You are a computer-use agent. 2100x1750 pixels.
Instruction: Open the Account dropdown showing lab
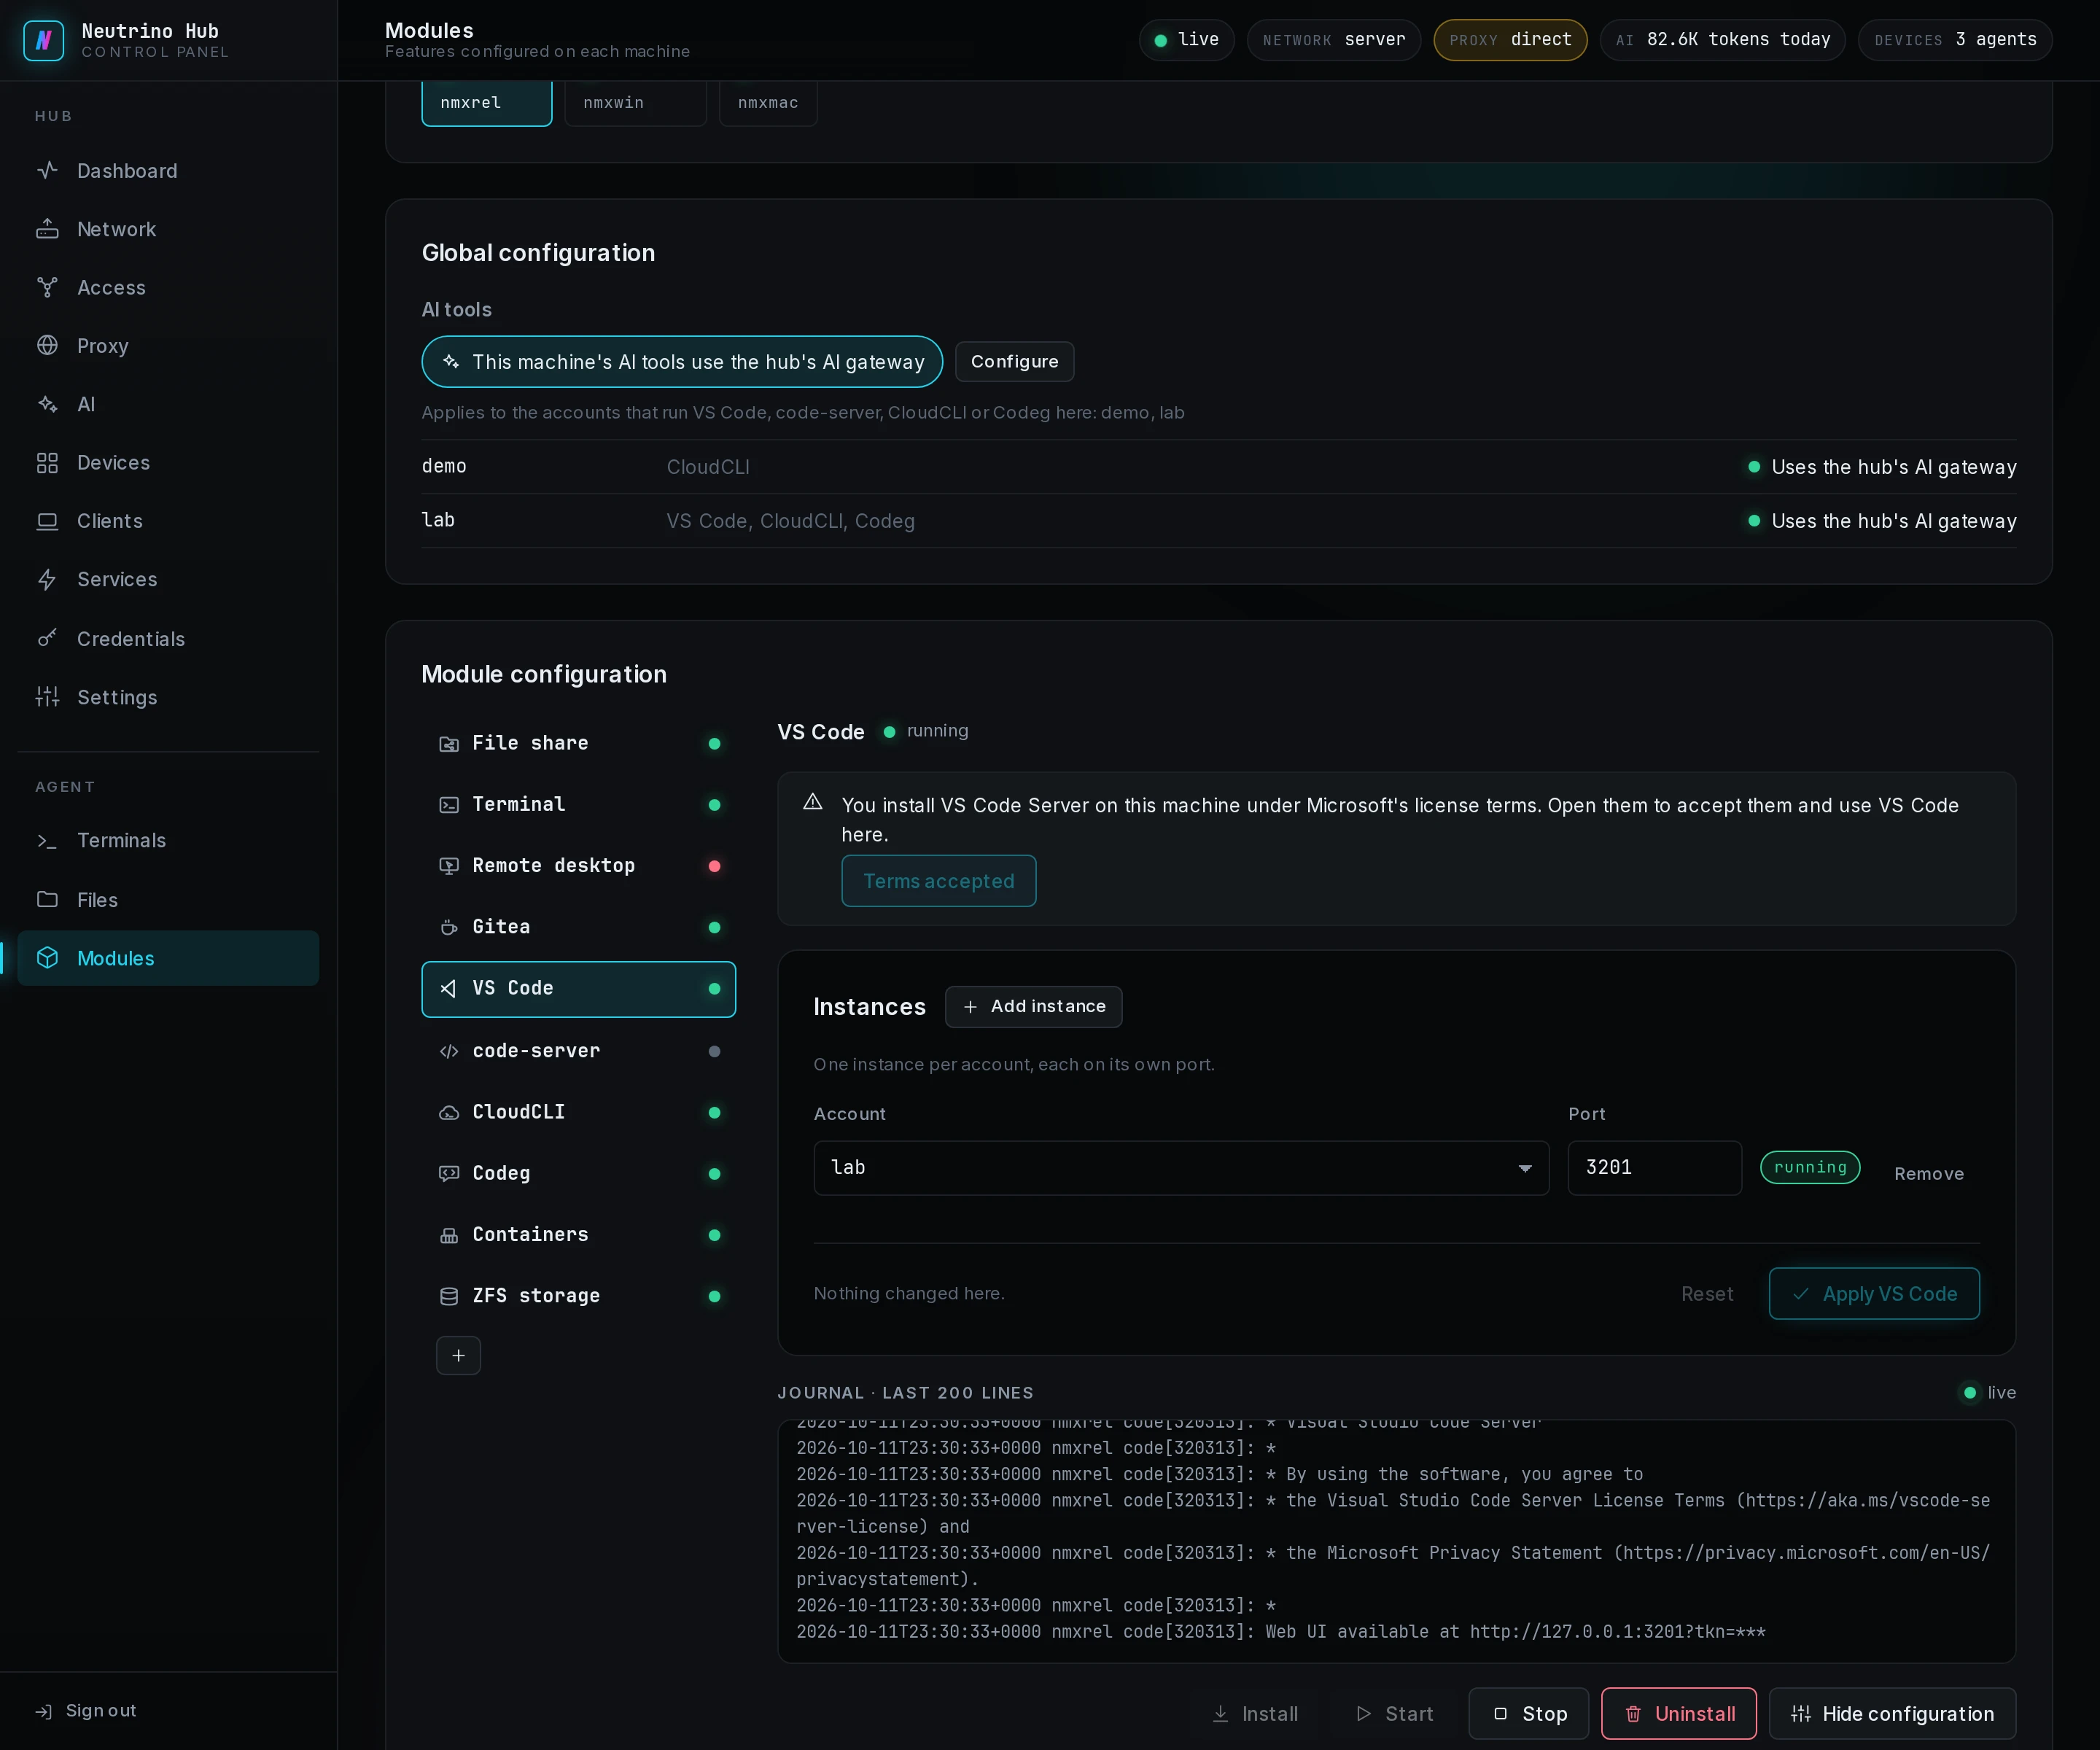[x=1181, y=1168]
